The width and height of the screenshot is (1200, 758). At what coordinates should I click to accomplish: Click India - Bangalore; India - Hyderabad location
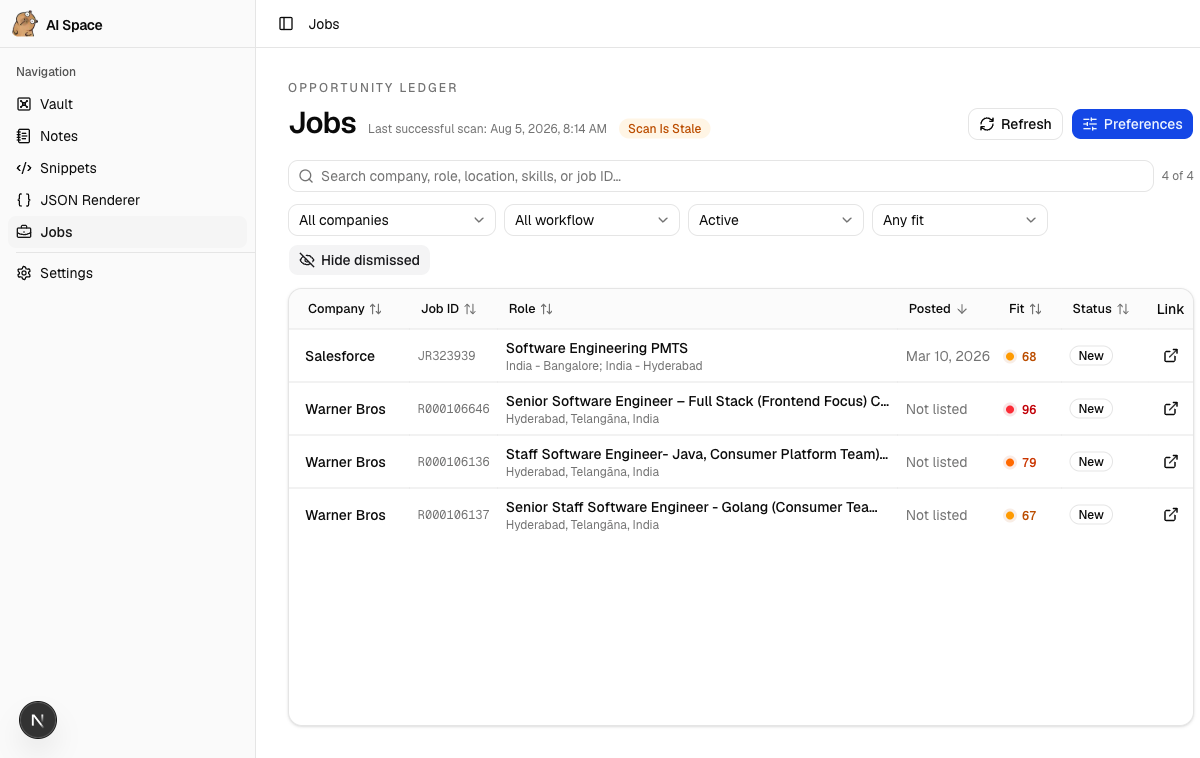click(x=604, y=366)
